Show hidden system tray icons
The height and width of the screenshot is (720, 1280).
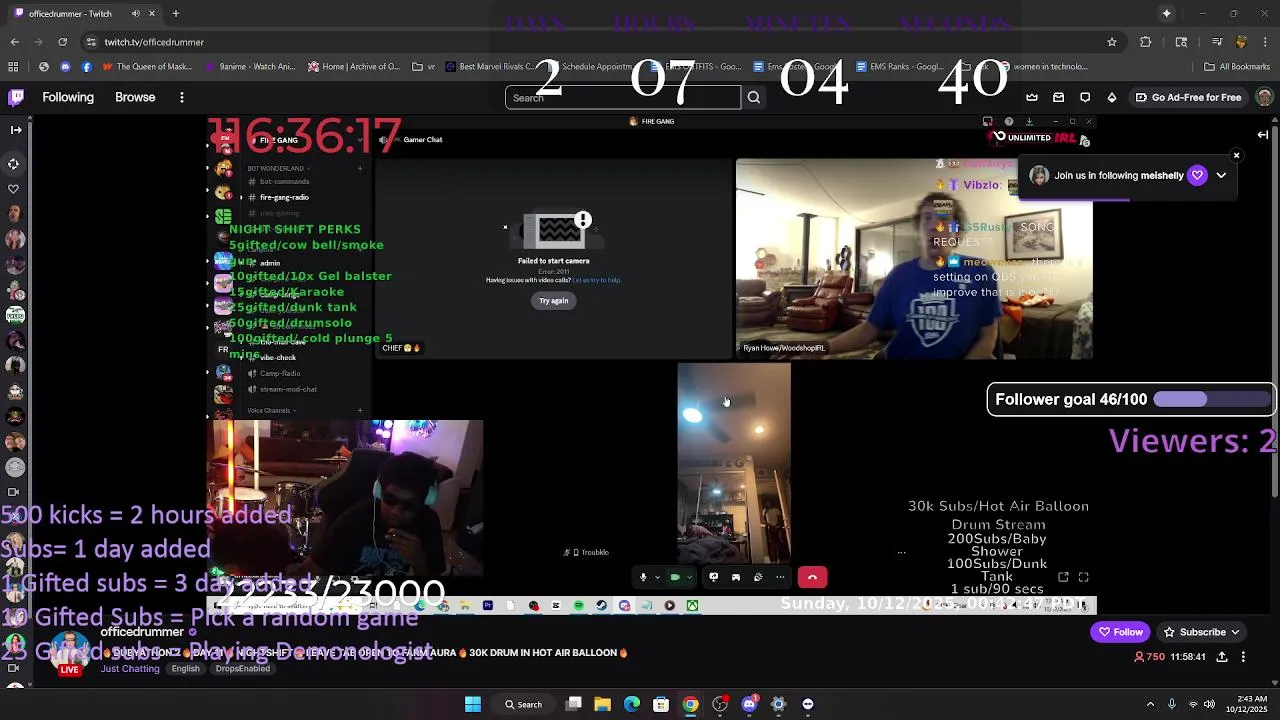point(1150,704)
